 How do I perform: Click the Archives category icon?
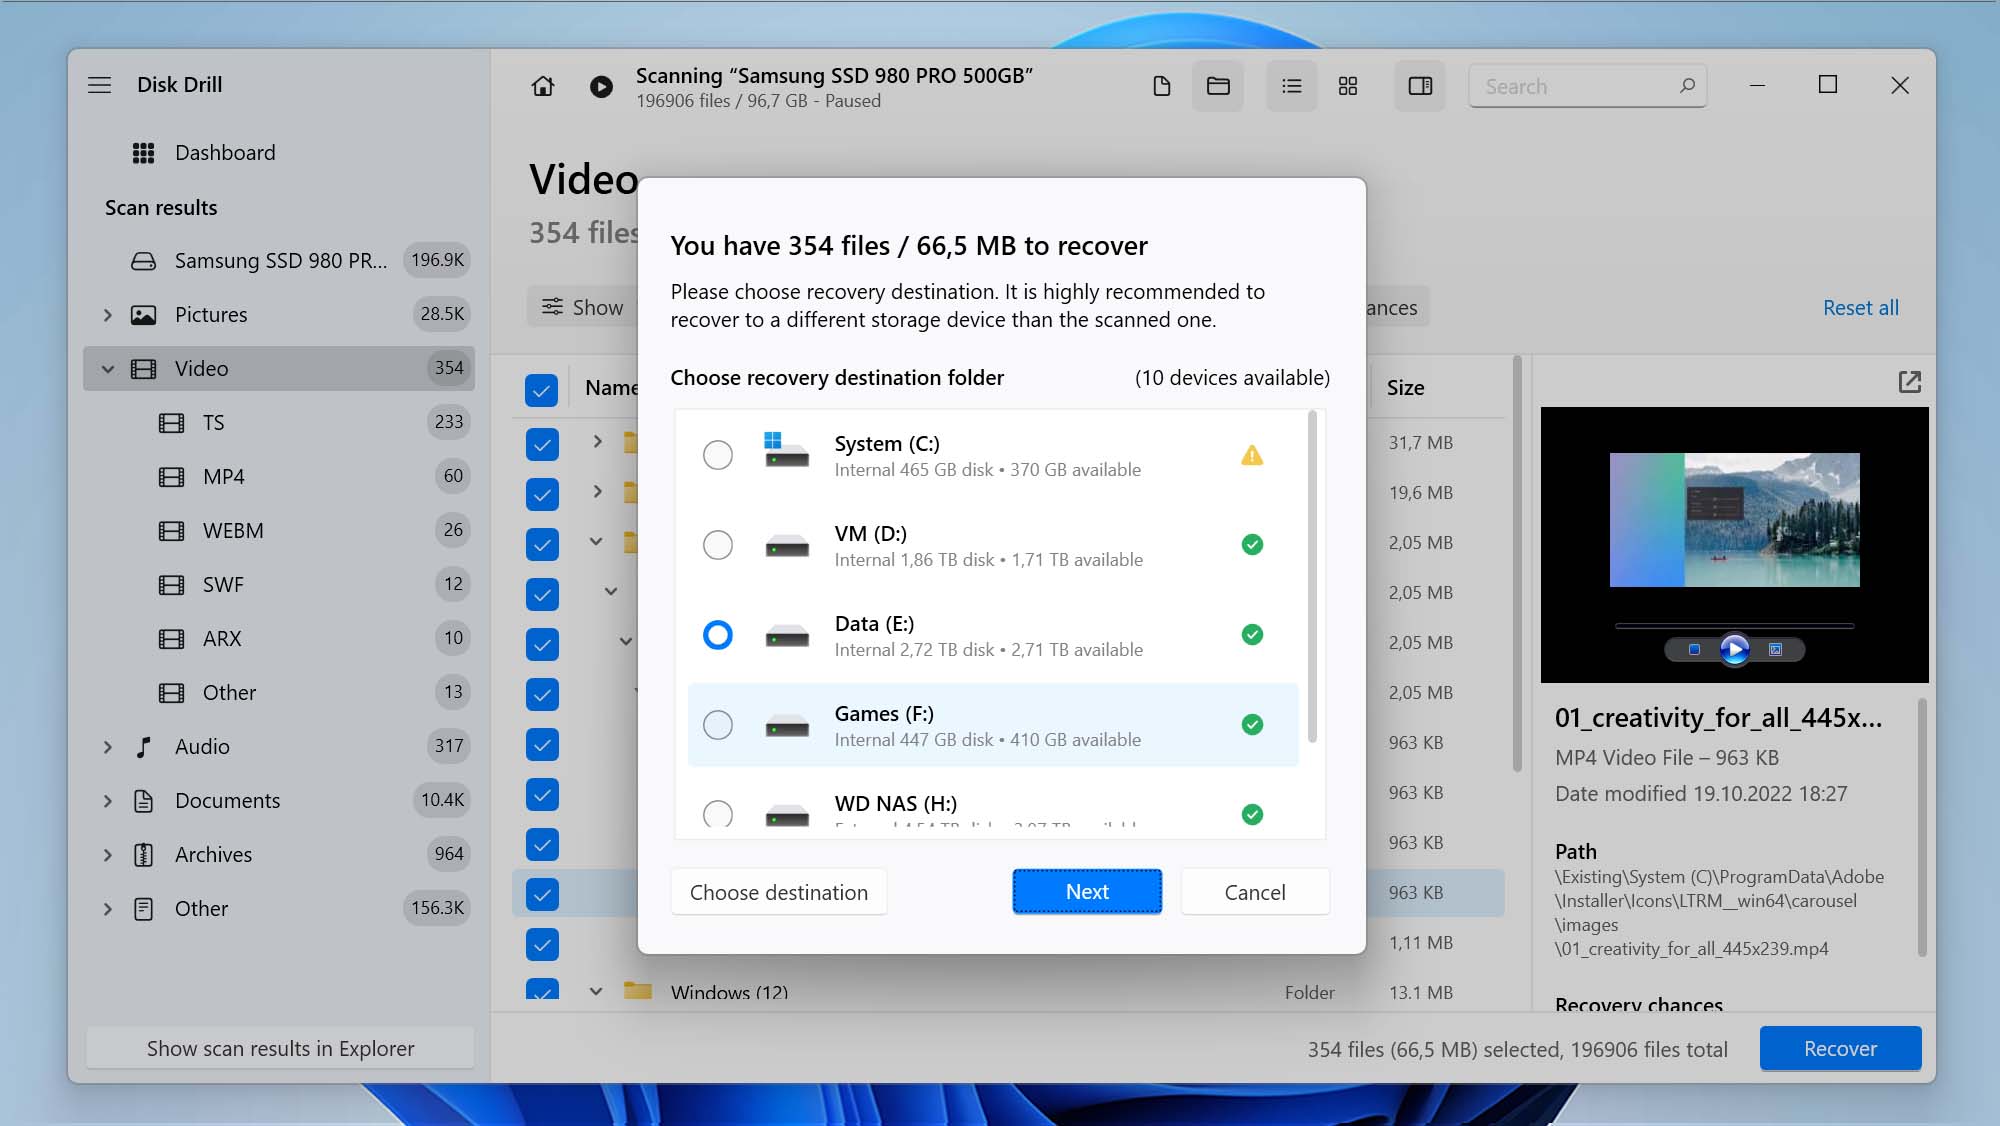[143, 855]
